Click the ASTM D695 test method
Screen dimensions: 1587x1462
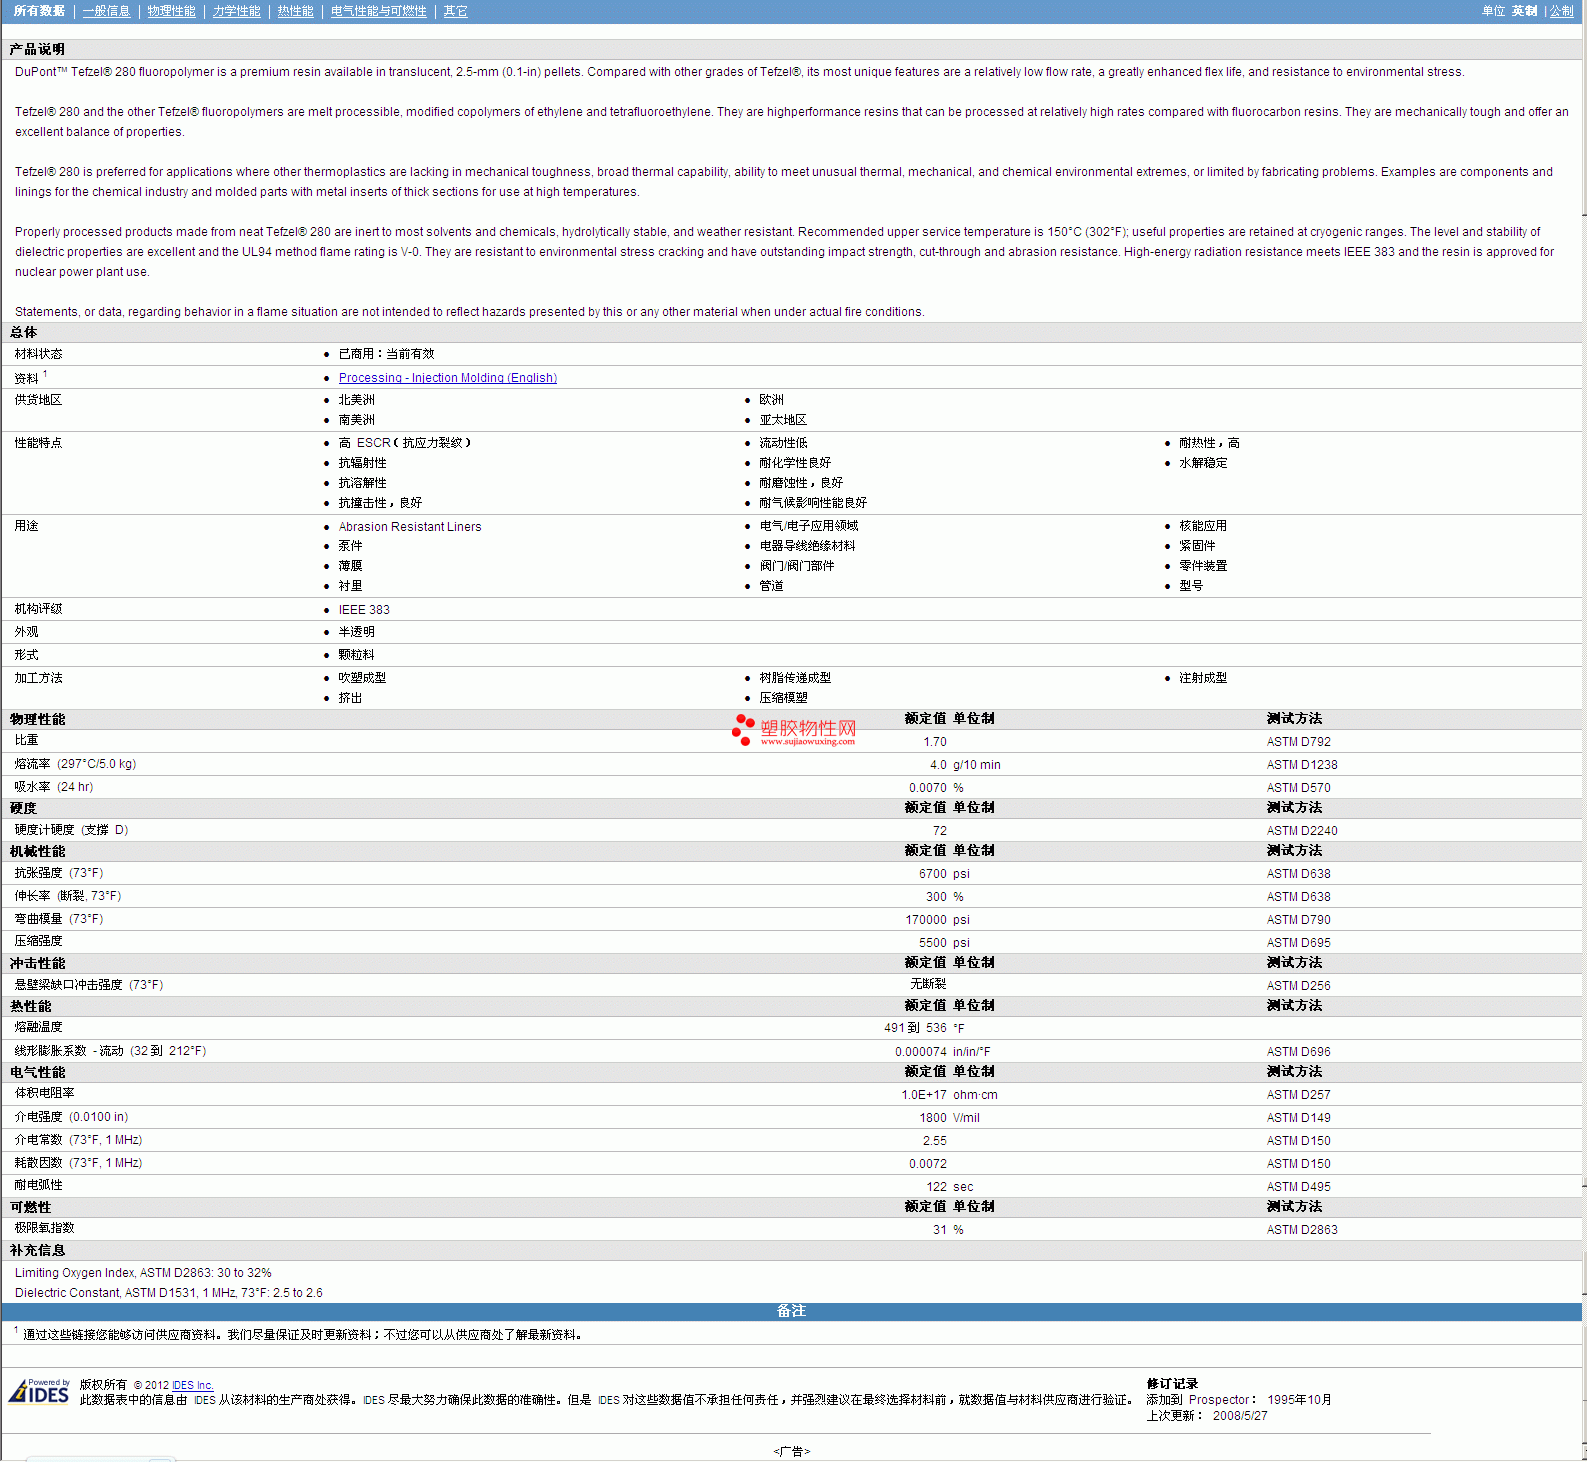click(x=1298, y=943)
